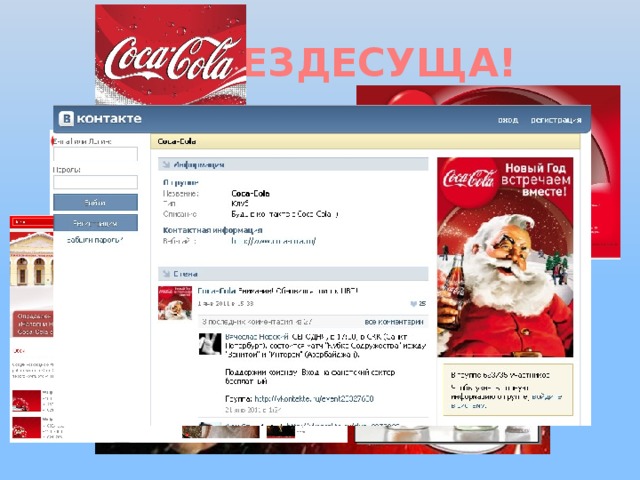The height and width of the screenshot is (480, 640).
Task: Open the commenter's profile photo
Action: pos(210,344)
